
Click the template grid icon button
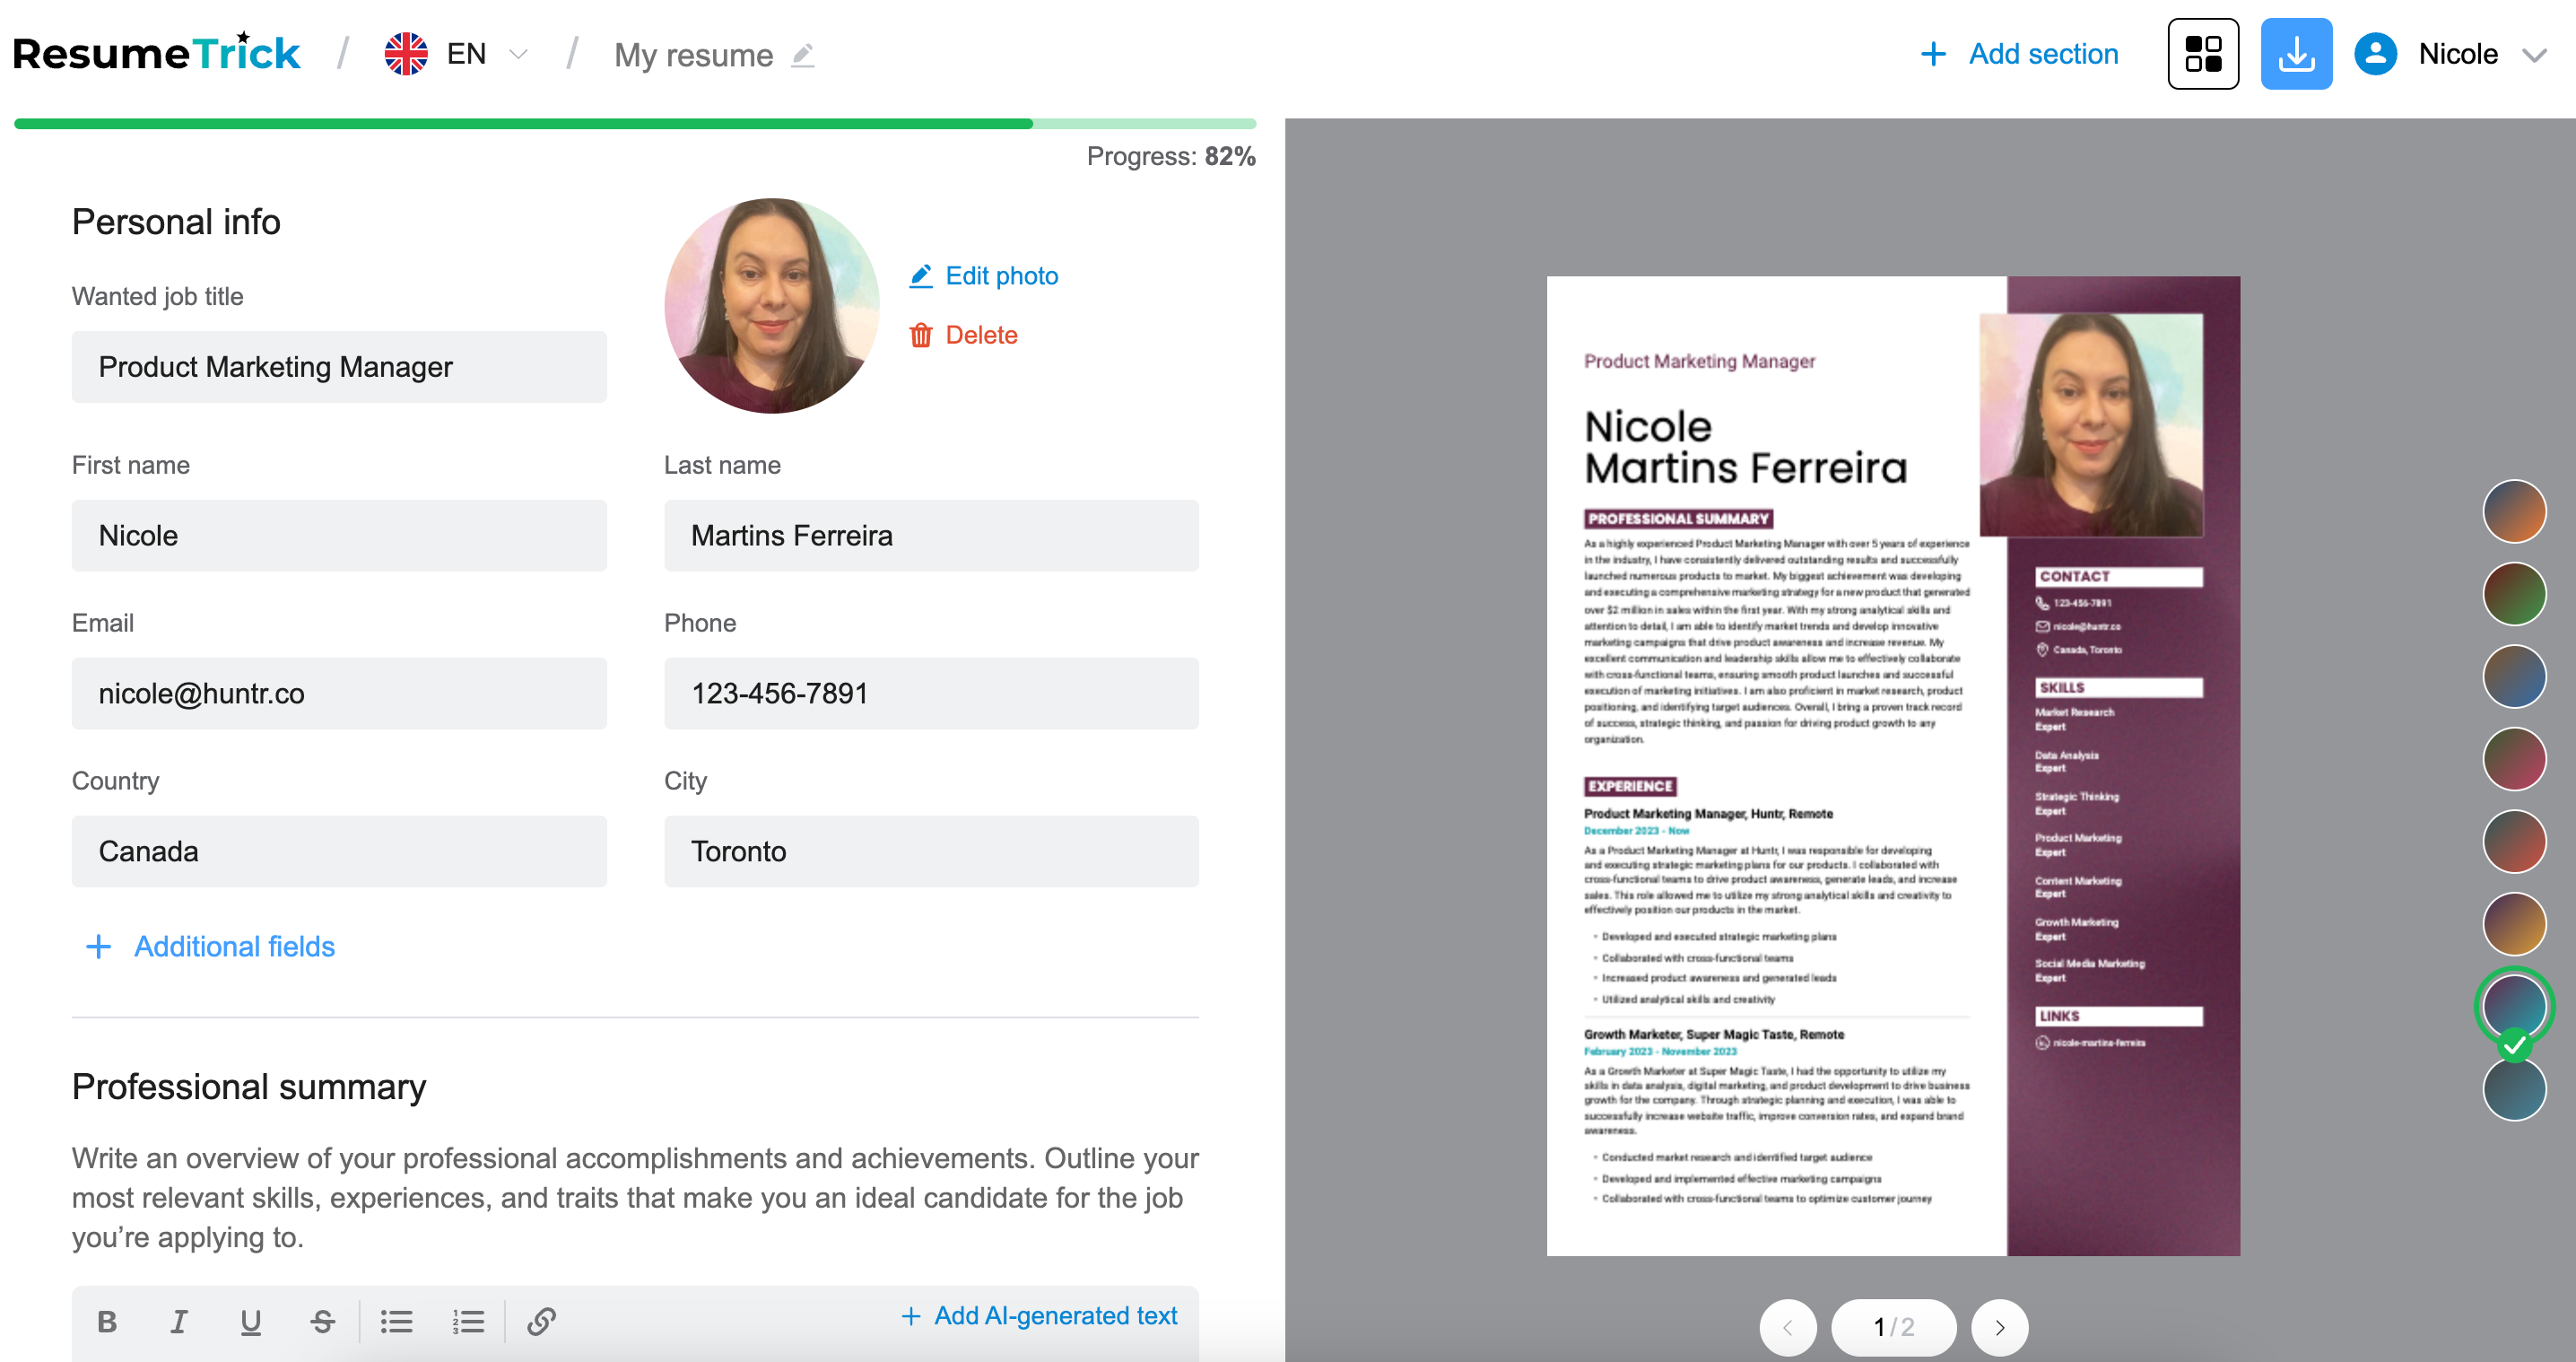tap(2202, 54)
